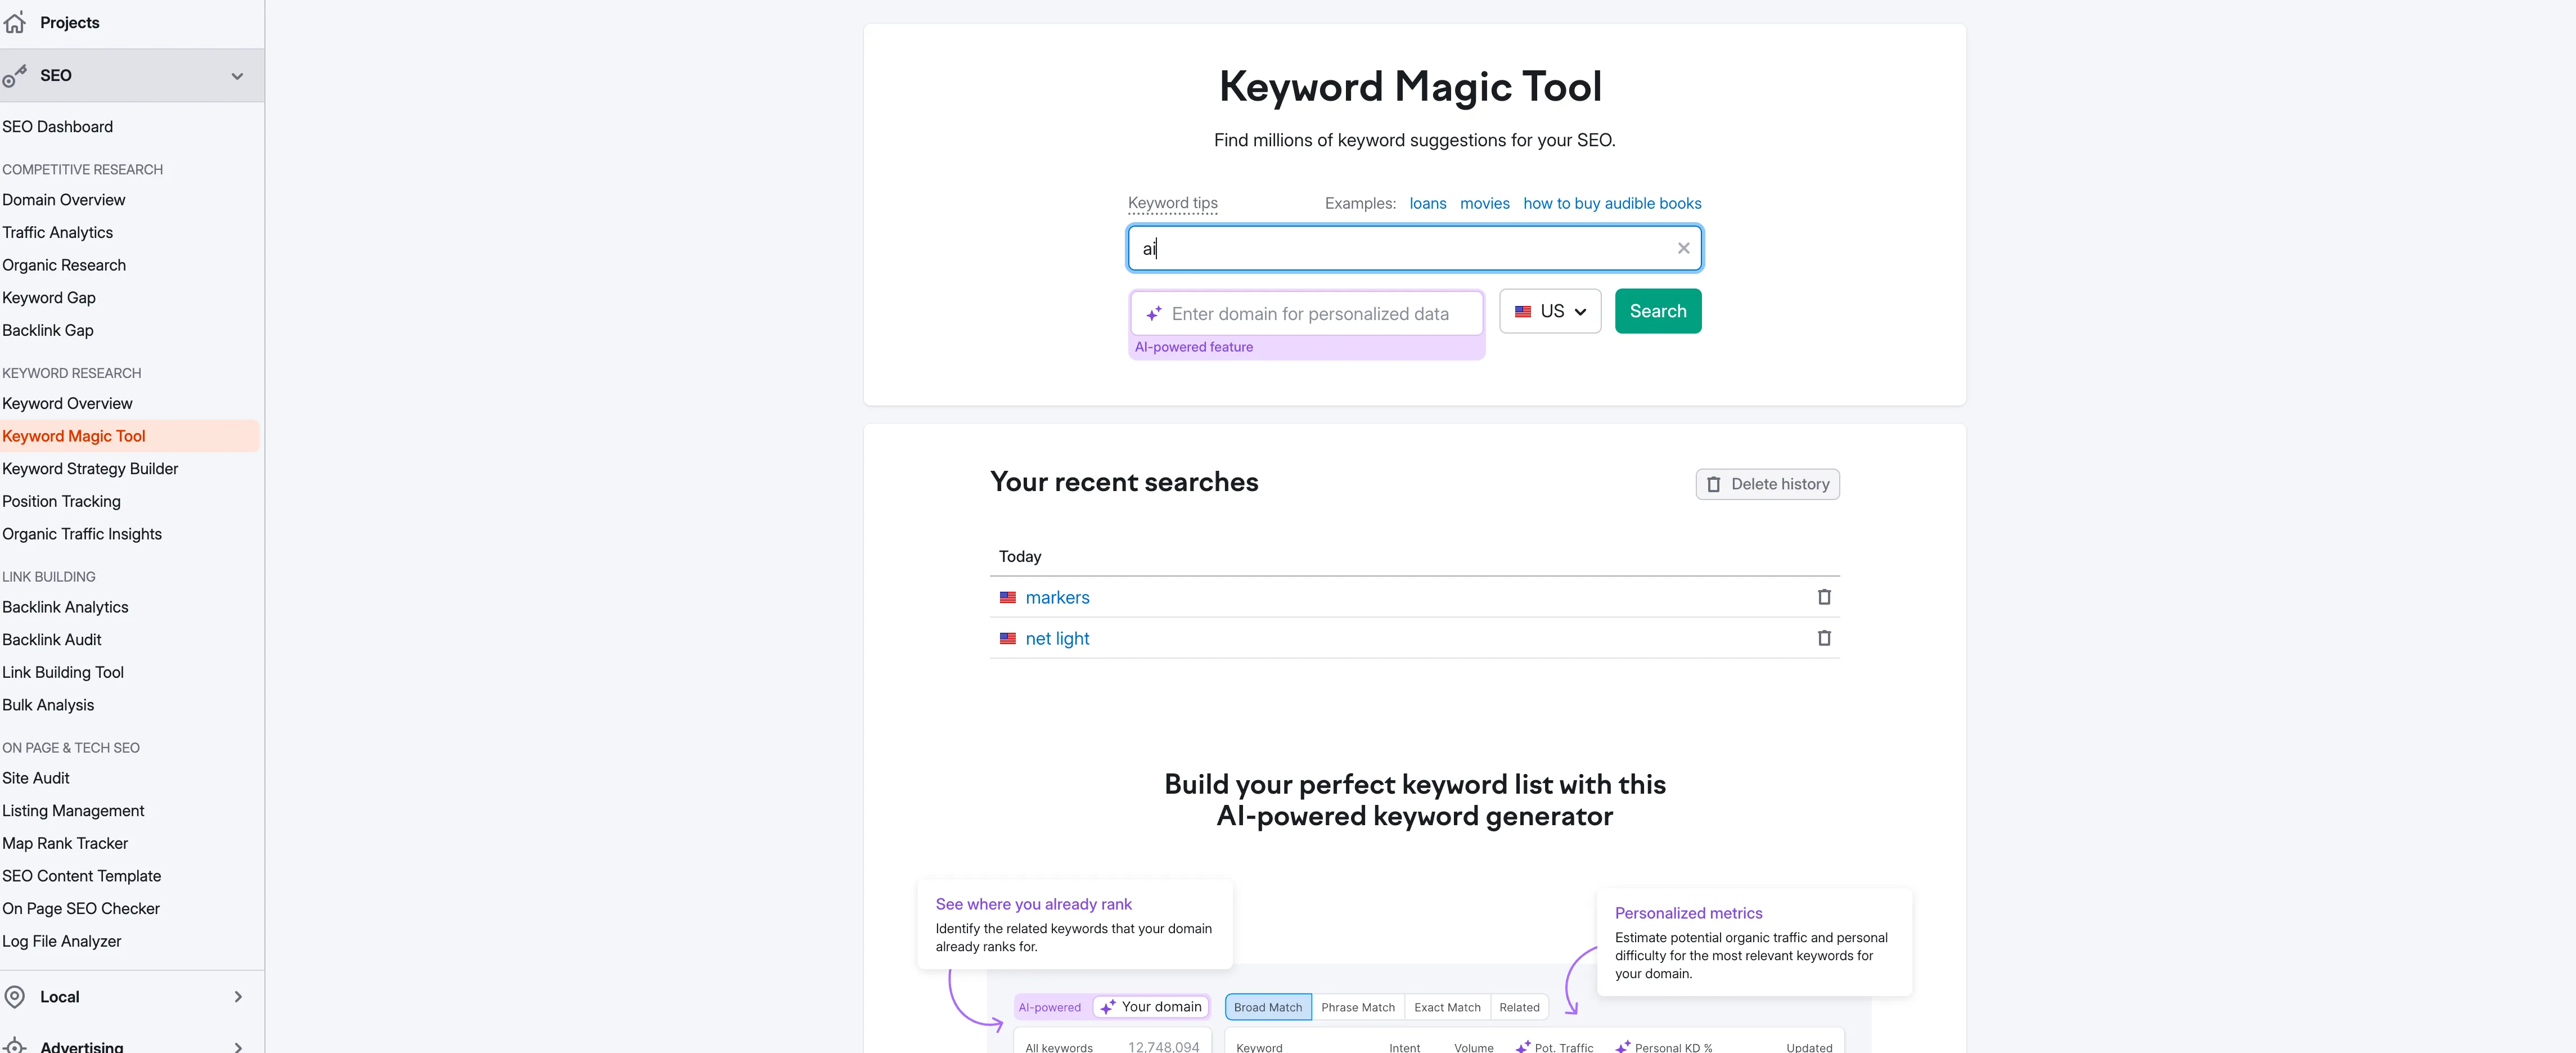
Task: Click the Local location pin icon
Action: point(14,997)
